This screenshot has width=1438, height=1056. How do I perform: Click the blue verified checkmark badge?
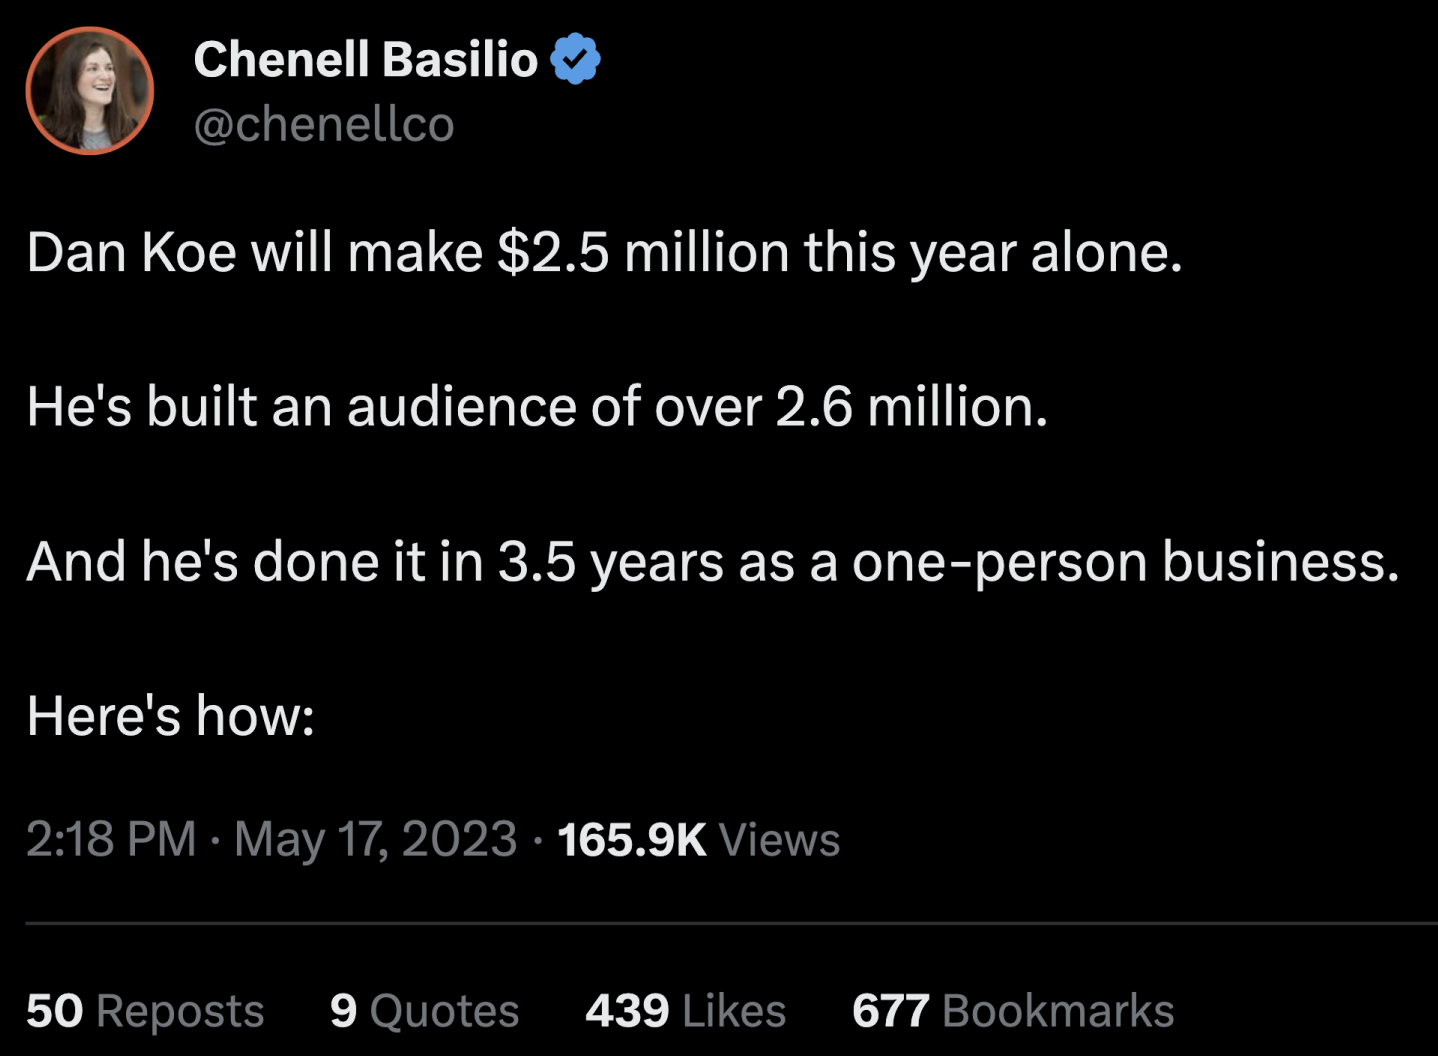click(575, 59)
